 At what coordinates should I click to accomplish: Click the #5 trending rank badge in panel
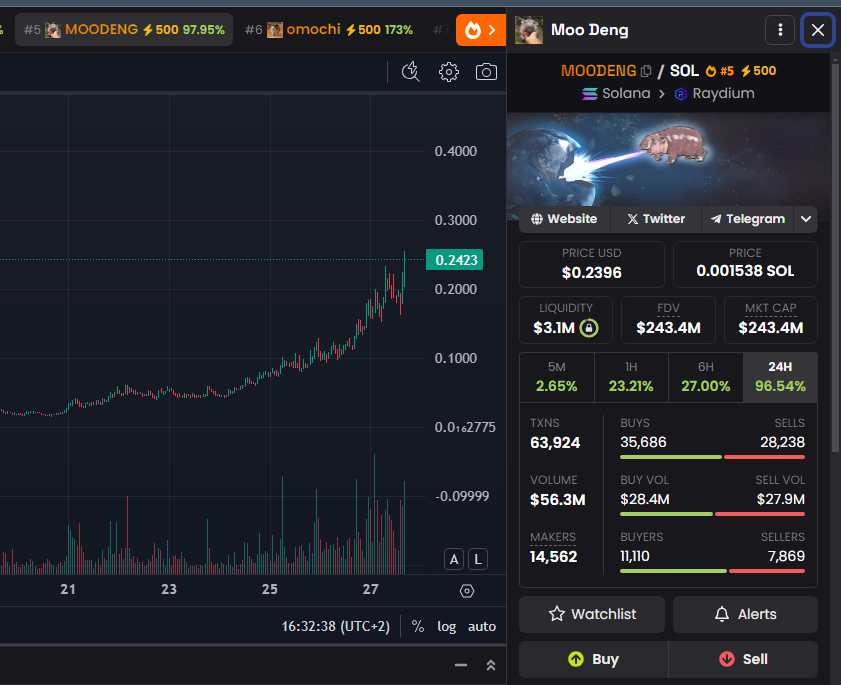click(720, 71)
